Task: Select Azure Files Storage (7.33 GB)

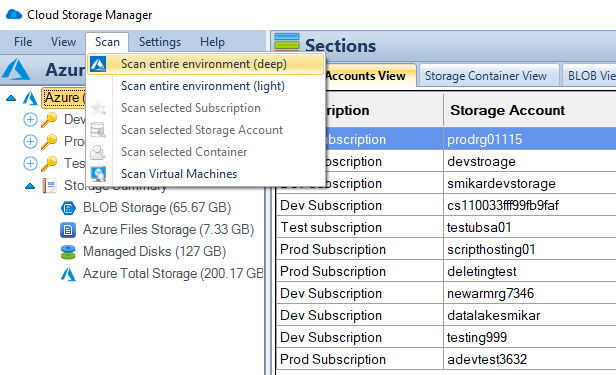Action: [x=169, y=229]
